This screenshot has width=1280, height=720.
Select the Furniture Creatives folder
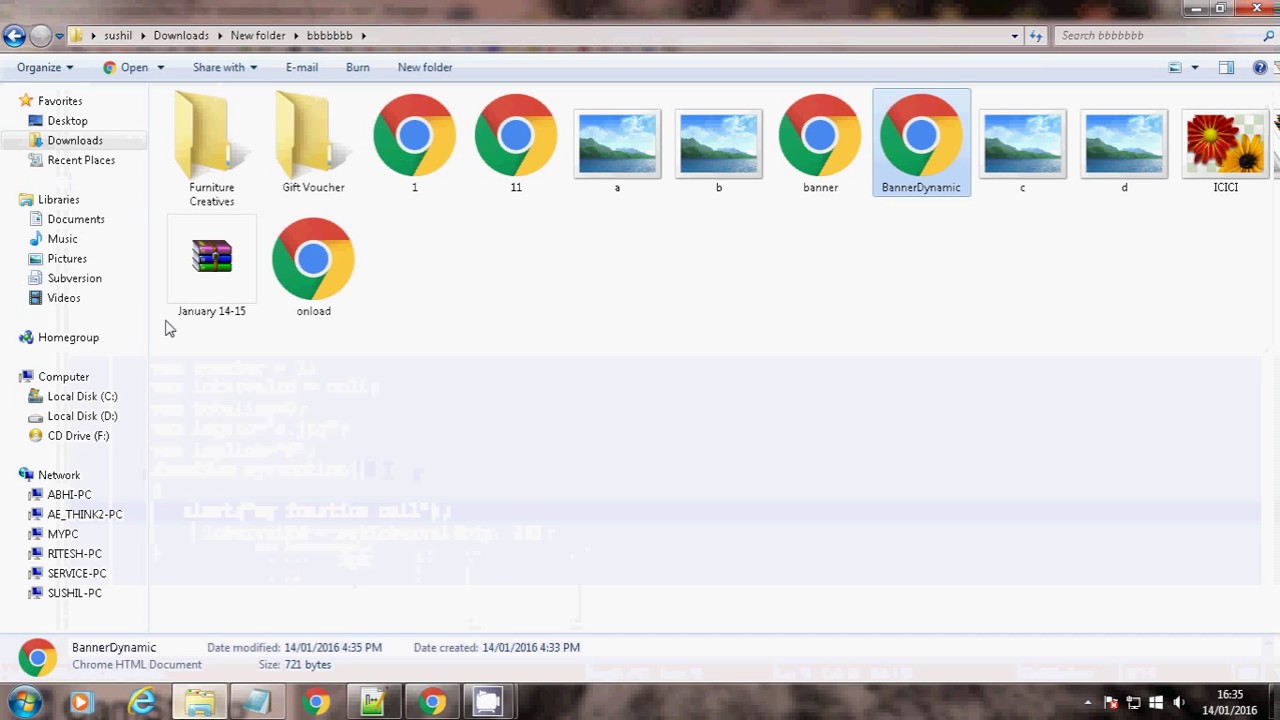211,150
